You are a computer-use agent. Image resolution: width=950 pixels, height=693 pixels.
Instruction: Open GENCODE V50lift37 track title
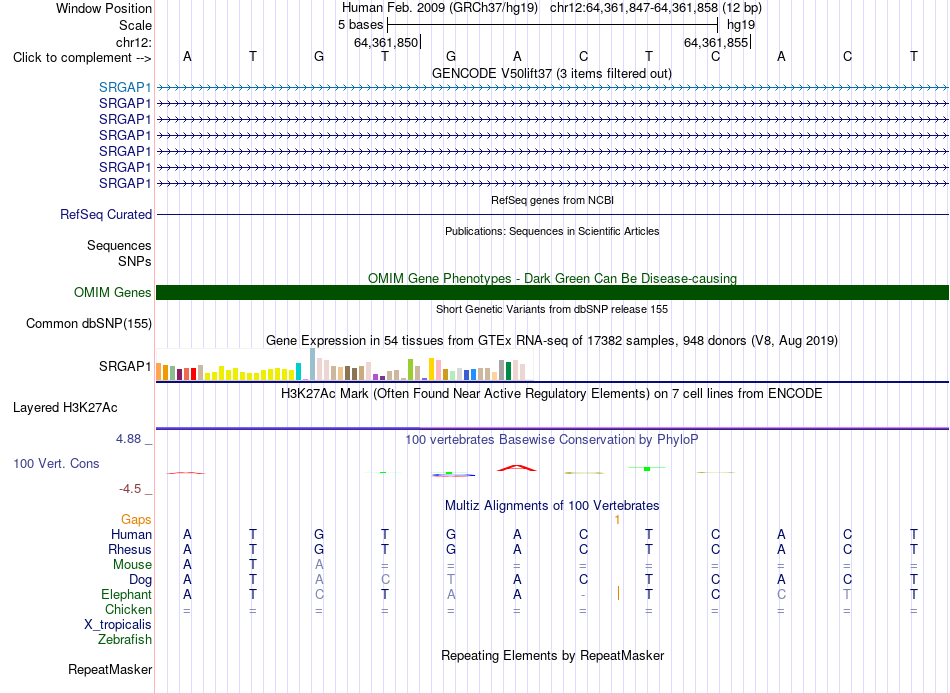(551, 73)
